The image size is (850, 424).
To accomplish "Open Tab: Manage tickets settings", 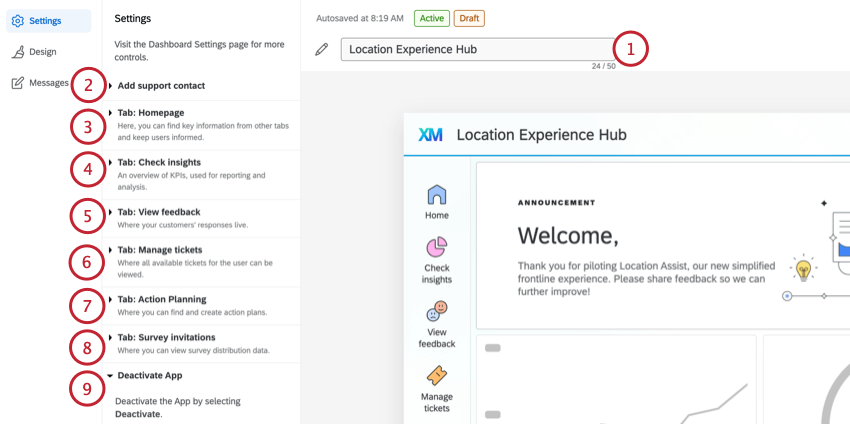I will coord(201,262).
